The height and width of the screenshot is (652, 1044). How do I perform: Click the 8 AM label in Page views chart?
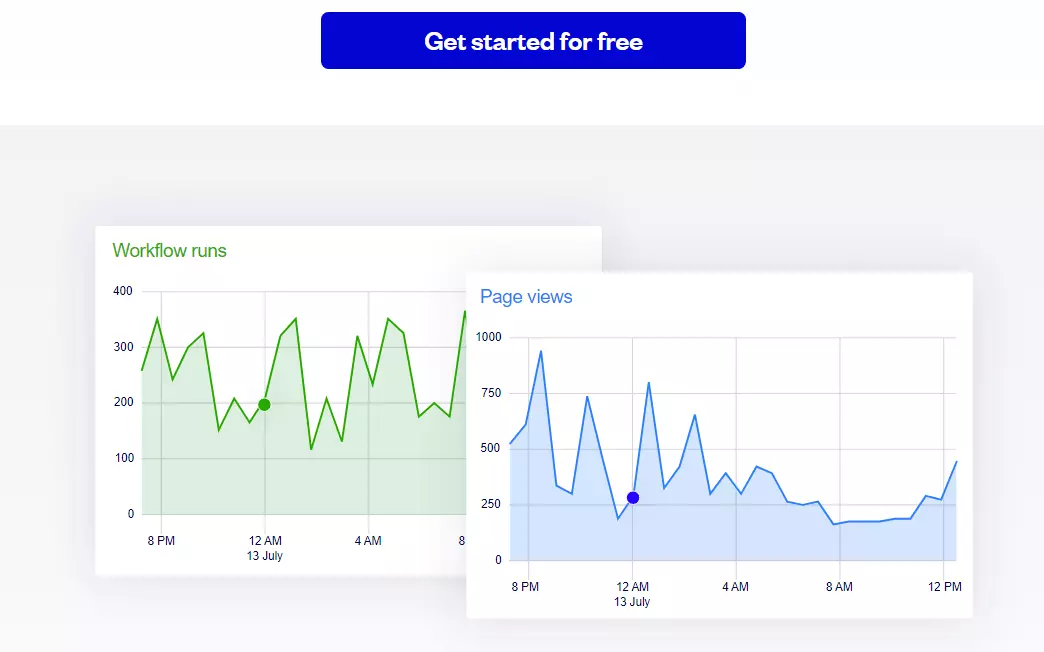pyautogui.click(x=839, y=587)
